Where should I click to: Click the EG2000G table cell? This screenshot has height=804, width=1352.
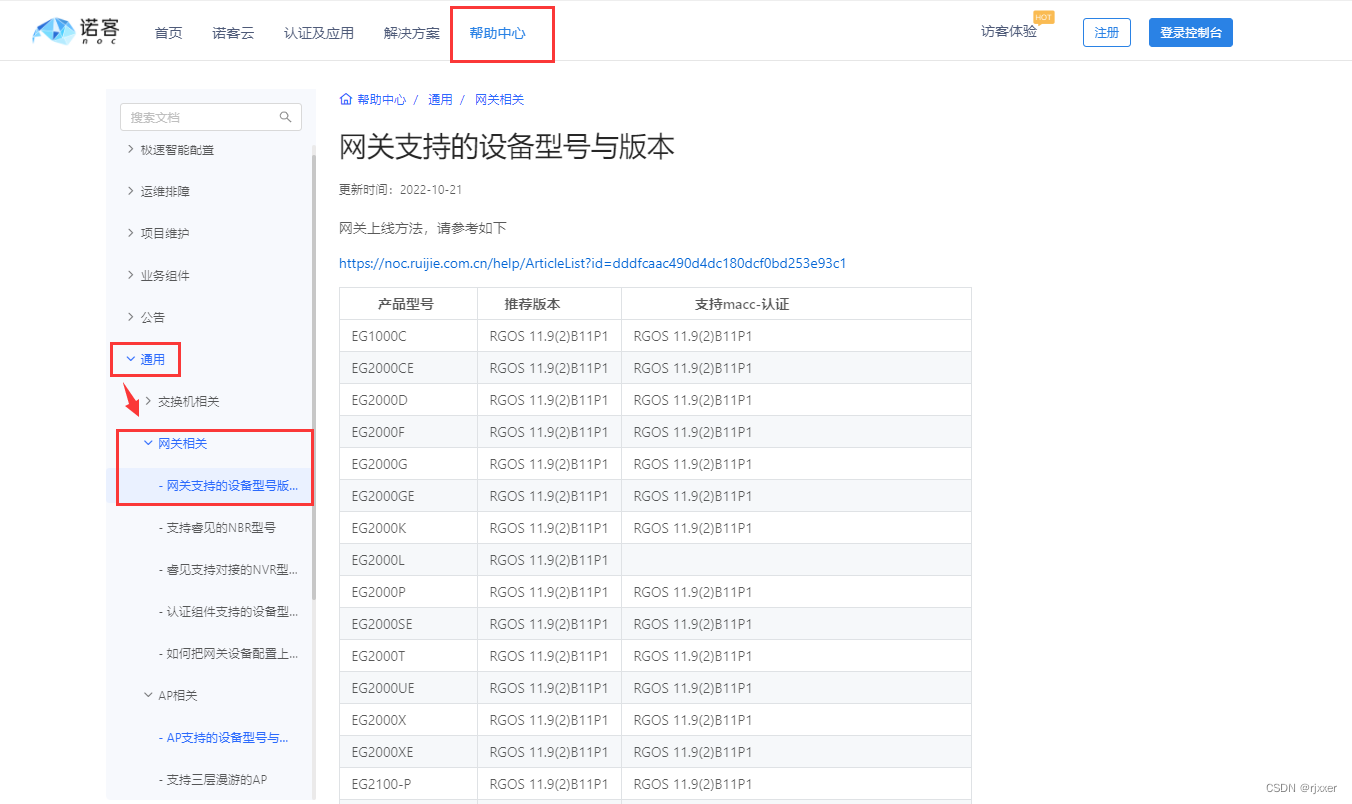coord(408,464)
